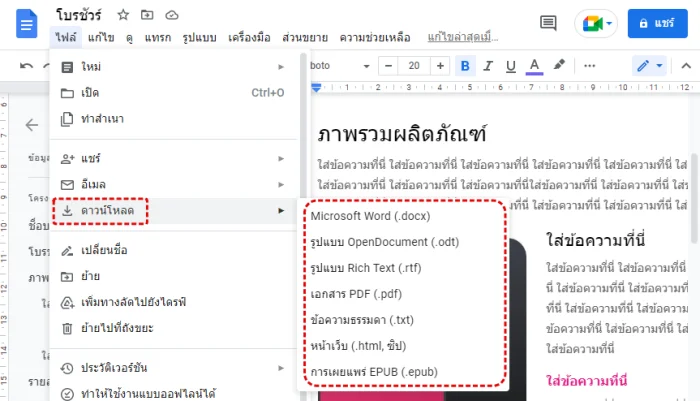Open the ความช่วยเหลือ menu
The image size is (700, 401).
(375, 38)
